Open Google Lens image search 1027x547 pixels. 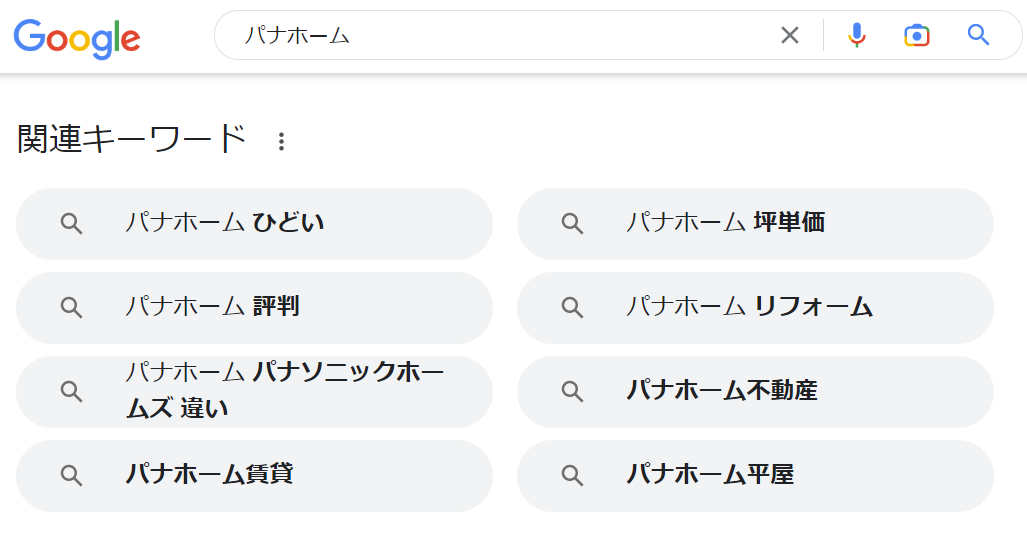[x=916, y=36]
